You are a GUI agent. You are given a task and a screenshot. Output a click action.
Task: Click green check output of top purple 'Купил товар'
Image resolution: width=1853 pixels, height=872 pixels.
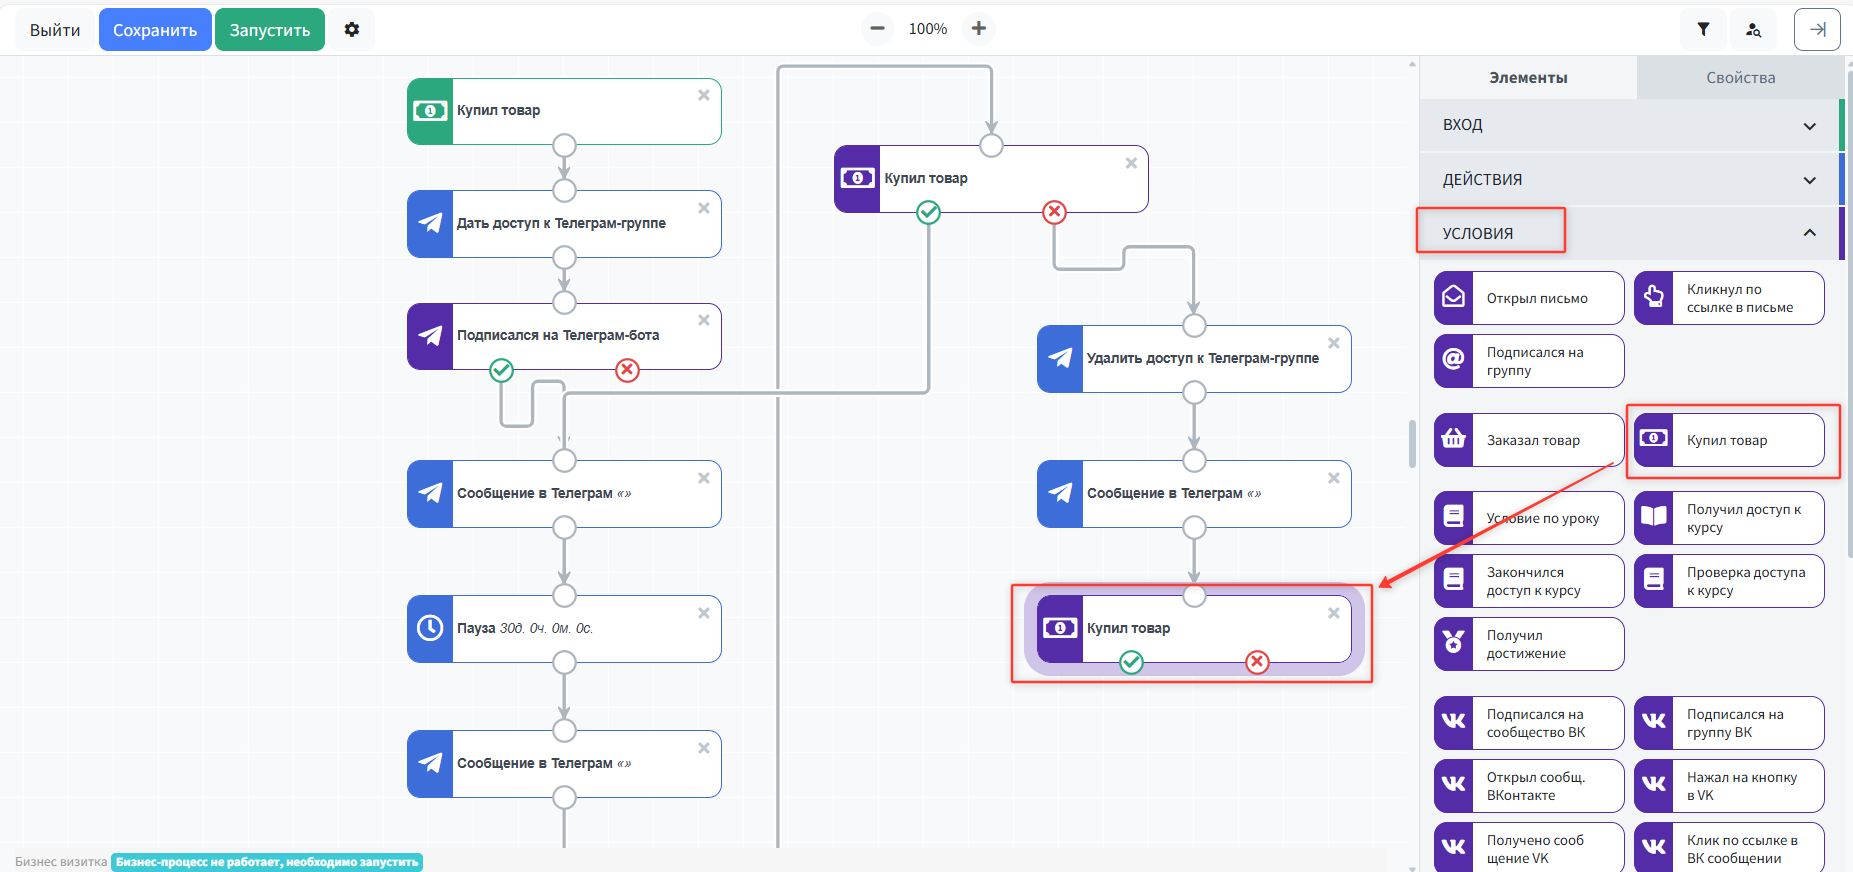928,212
